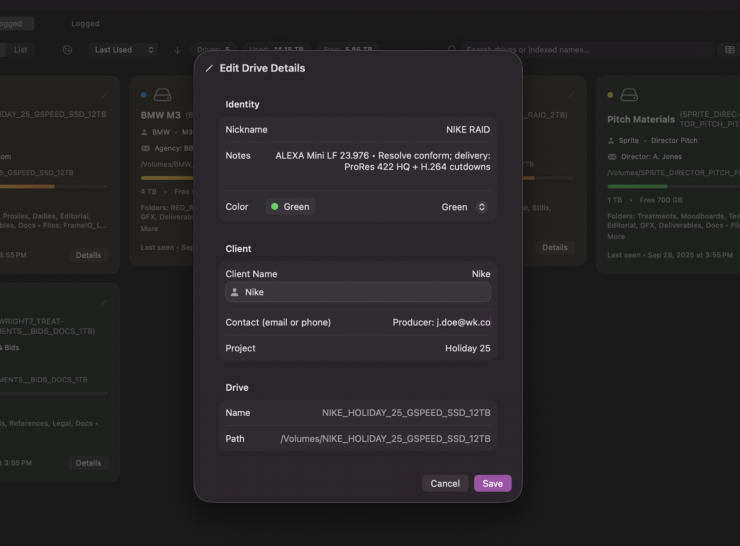Screen dimensions: 740x546
Task: Cancel editing drive details
Action: point(445,484)
